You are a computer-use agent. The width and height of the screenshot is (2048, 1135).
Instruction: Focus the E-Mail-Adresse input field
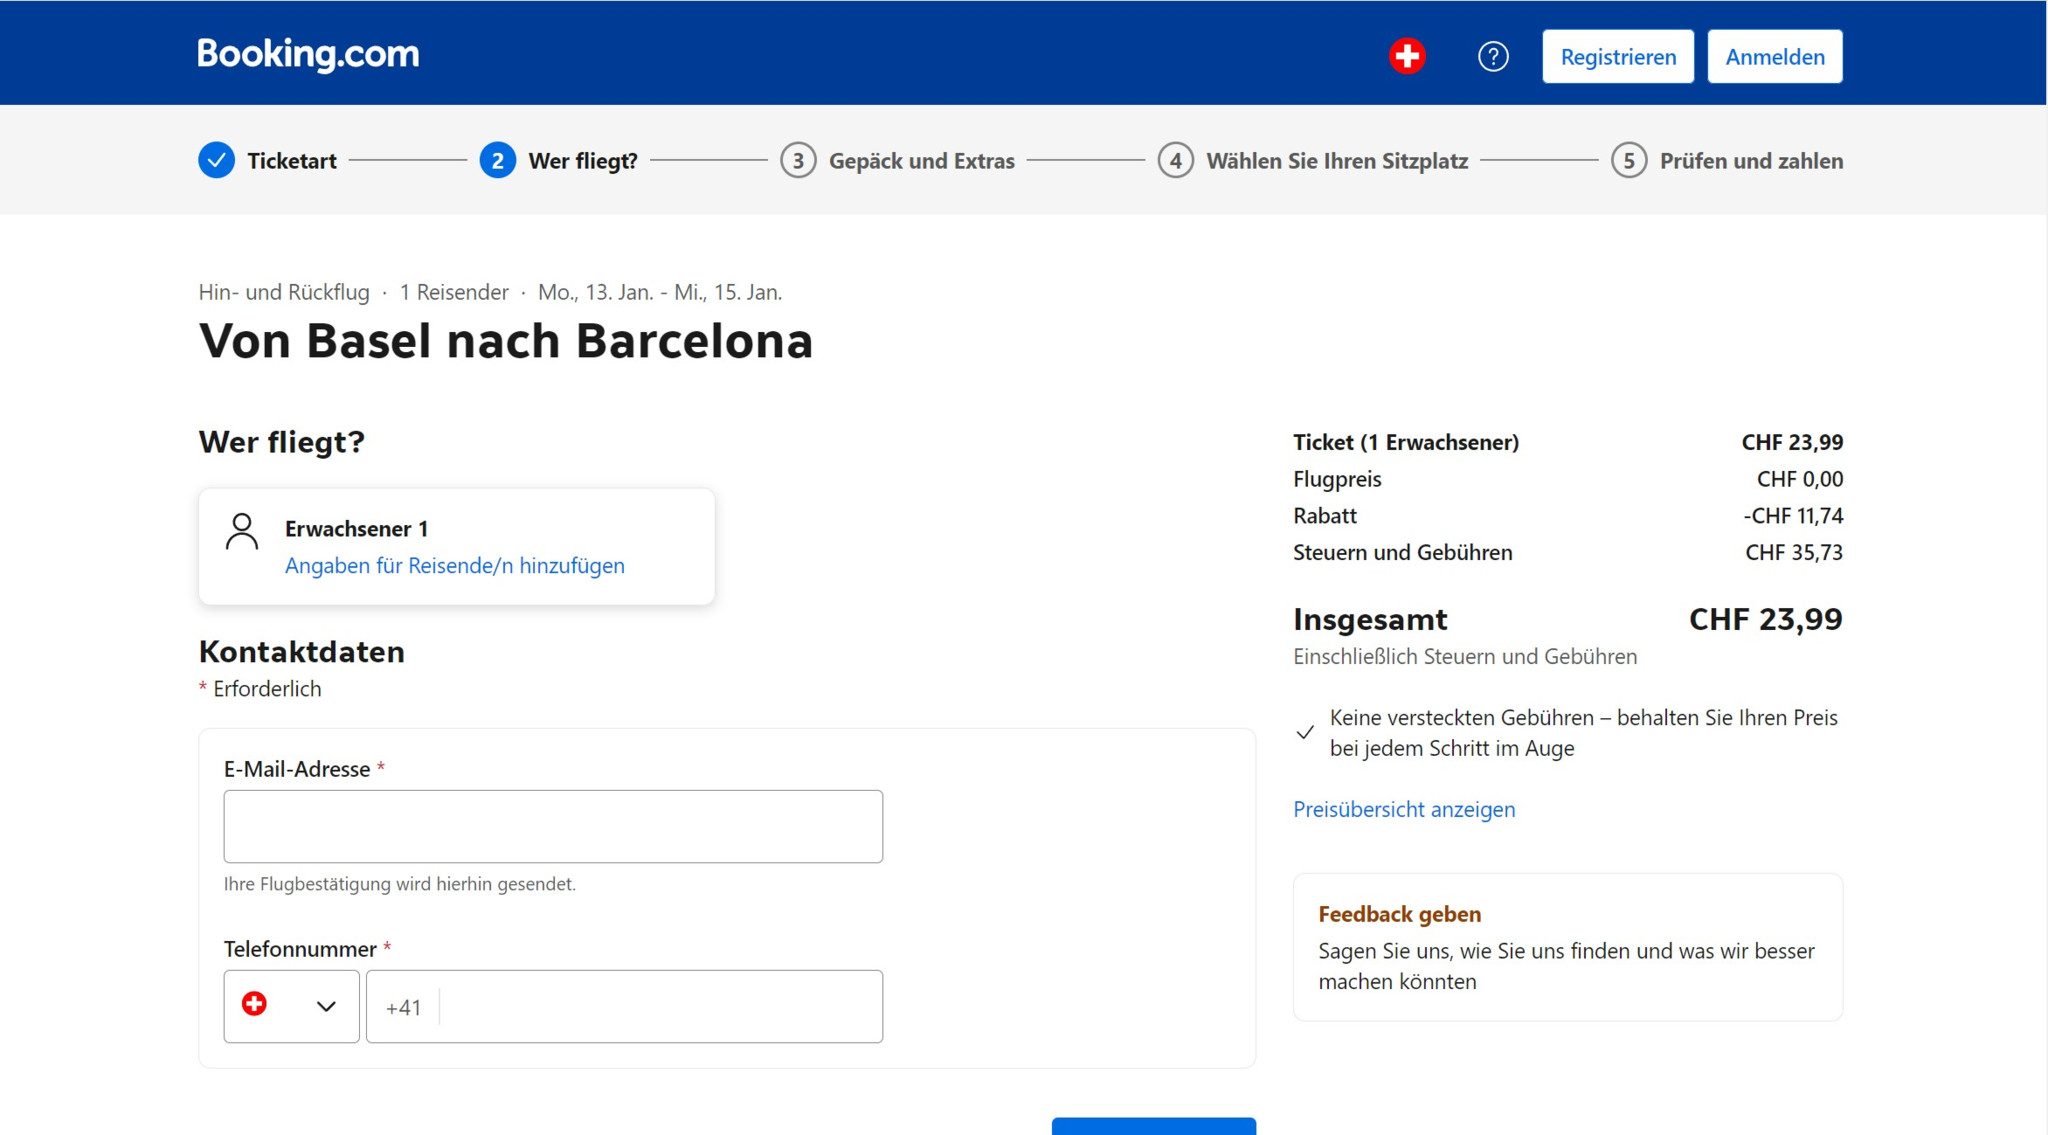tap(553, 826)
